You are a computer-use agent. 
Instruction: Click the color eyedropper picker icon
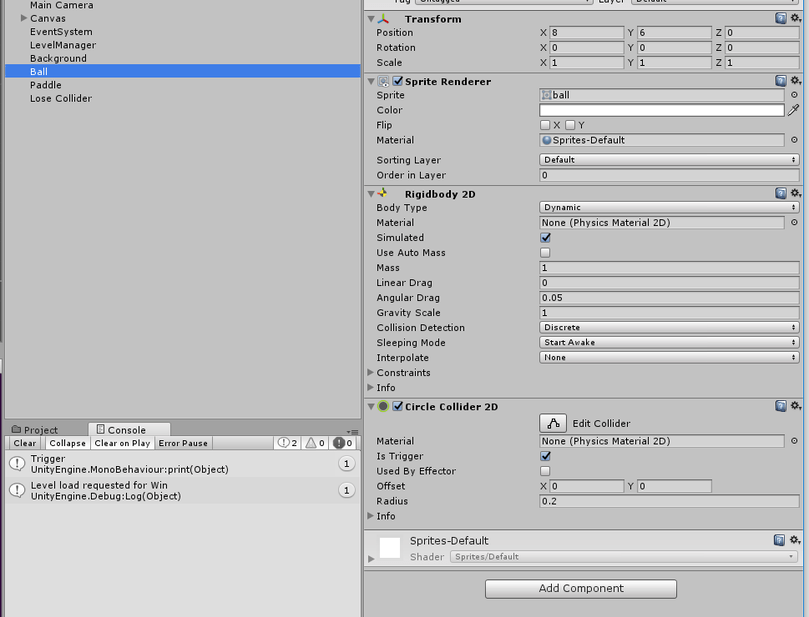[x=794, y=110]
